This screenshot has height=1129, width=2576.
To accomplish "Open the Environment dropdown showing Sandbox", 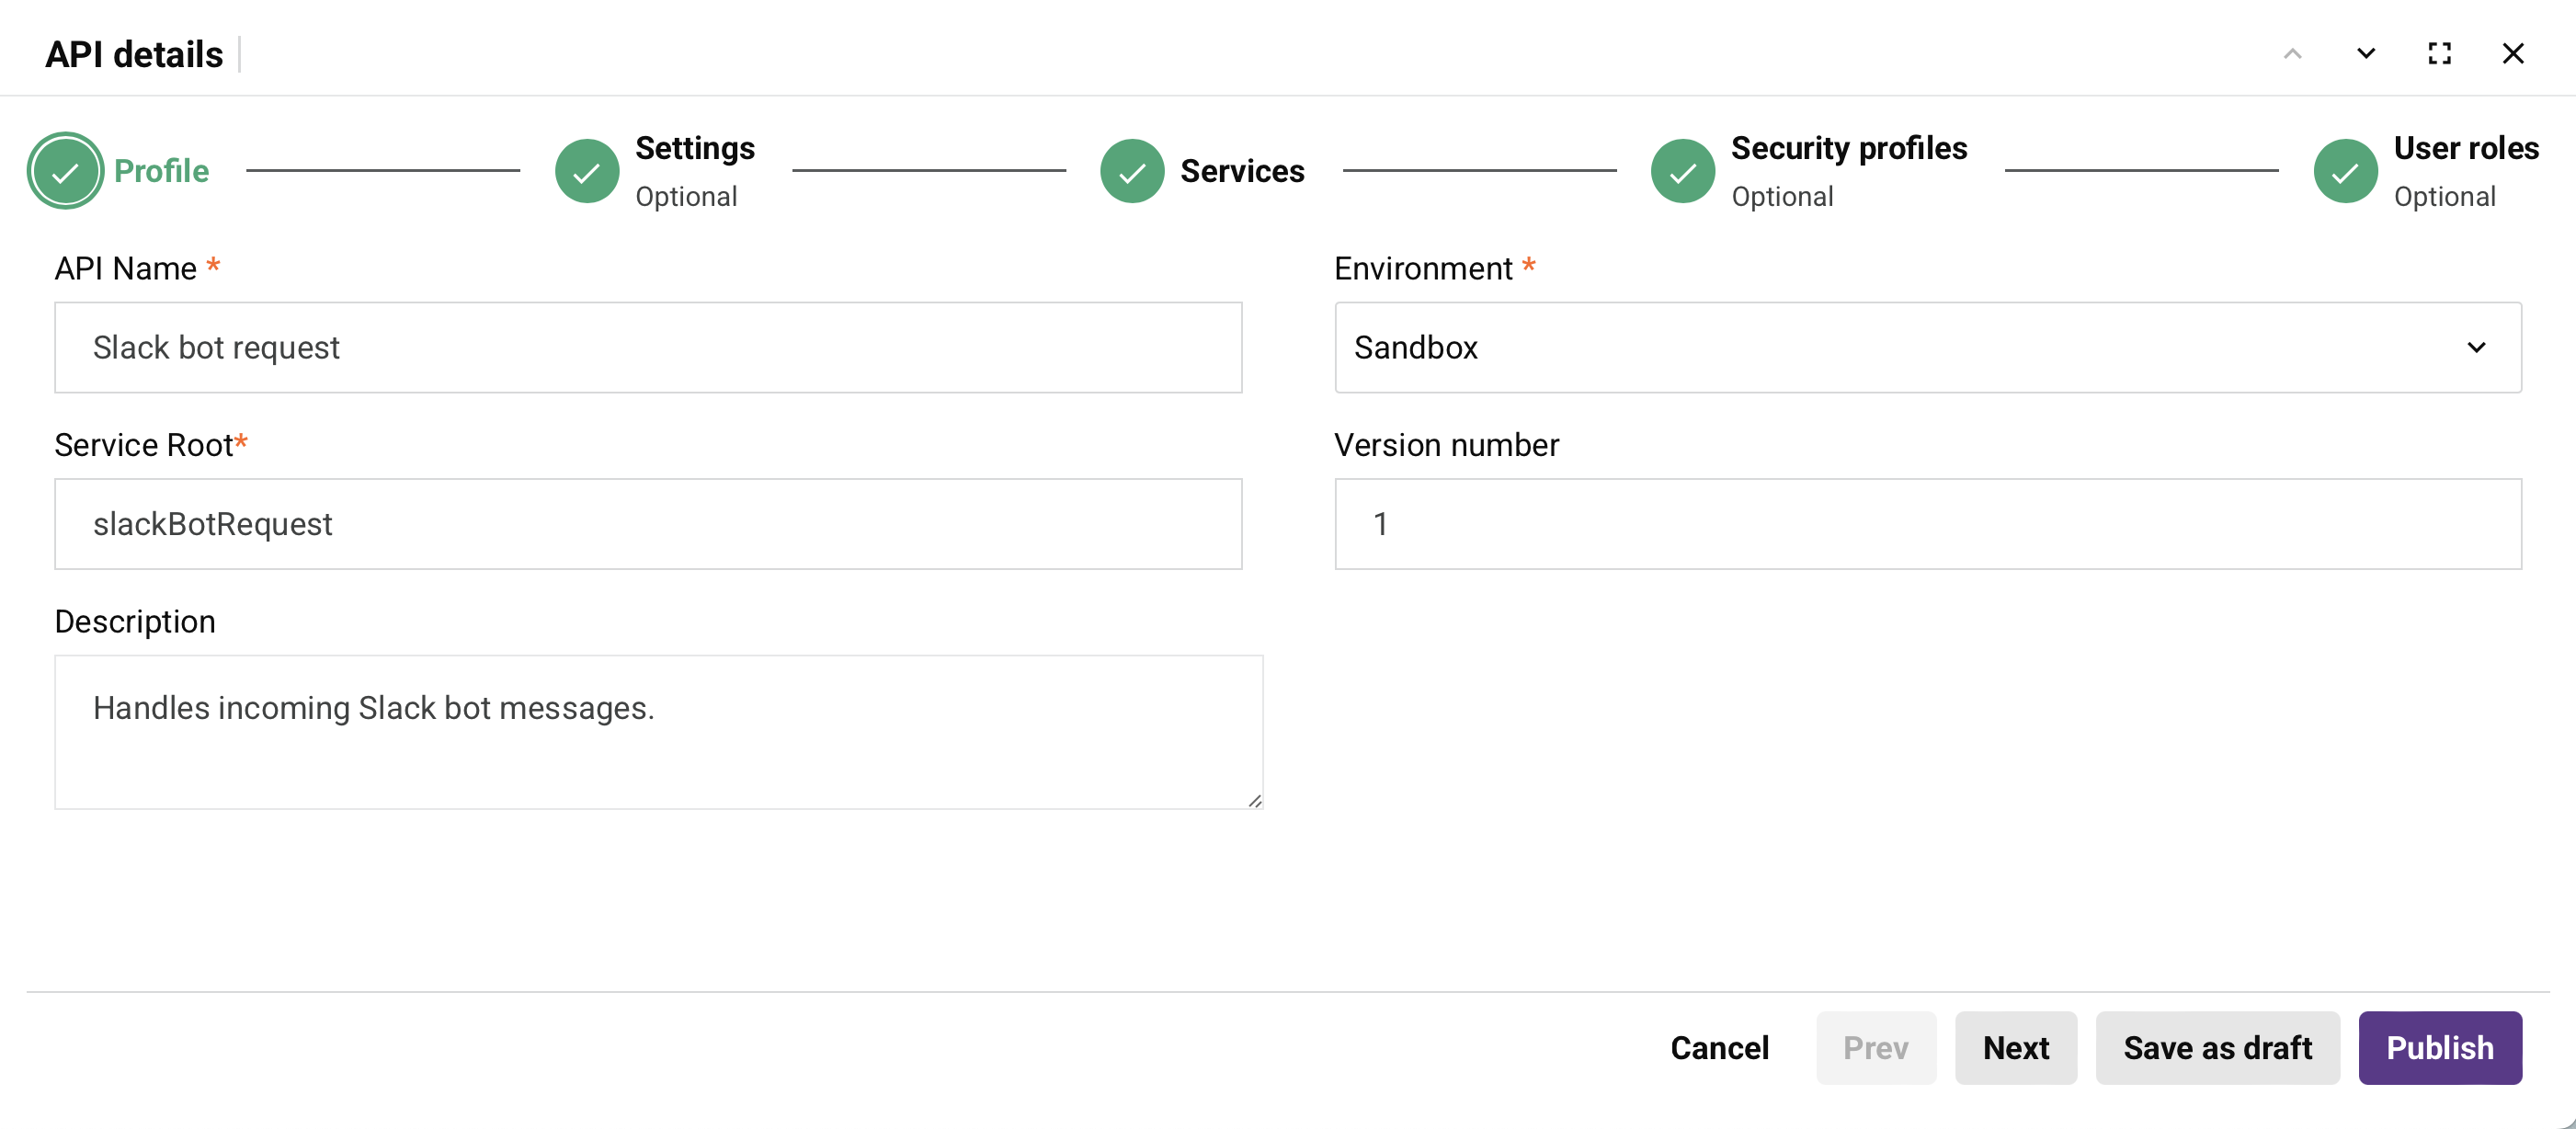I will pyautogui.click(x=1927, y=347).
